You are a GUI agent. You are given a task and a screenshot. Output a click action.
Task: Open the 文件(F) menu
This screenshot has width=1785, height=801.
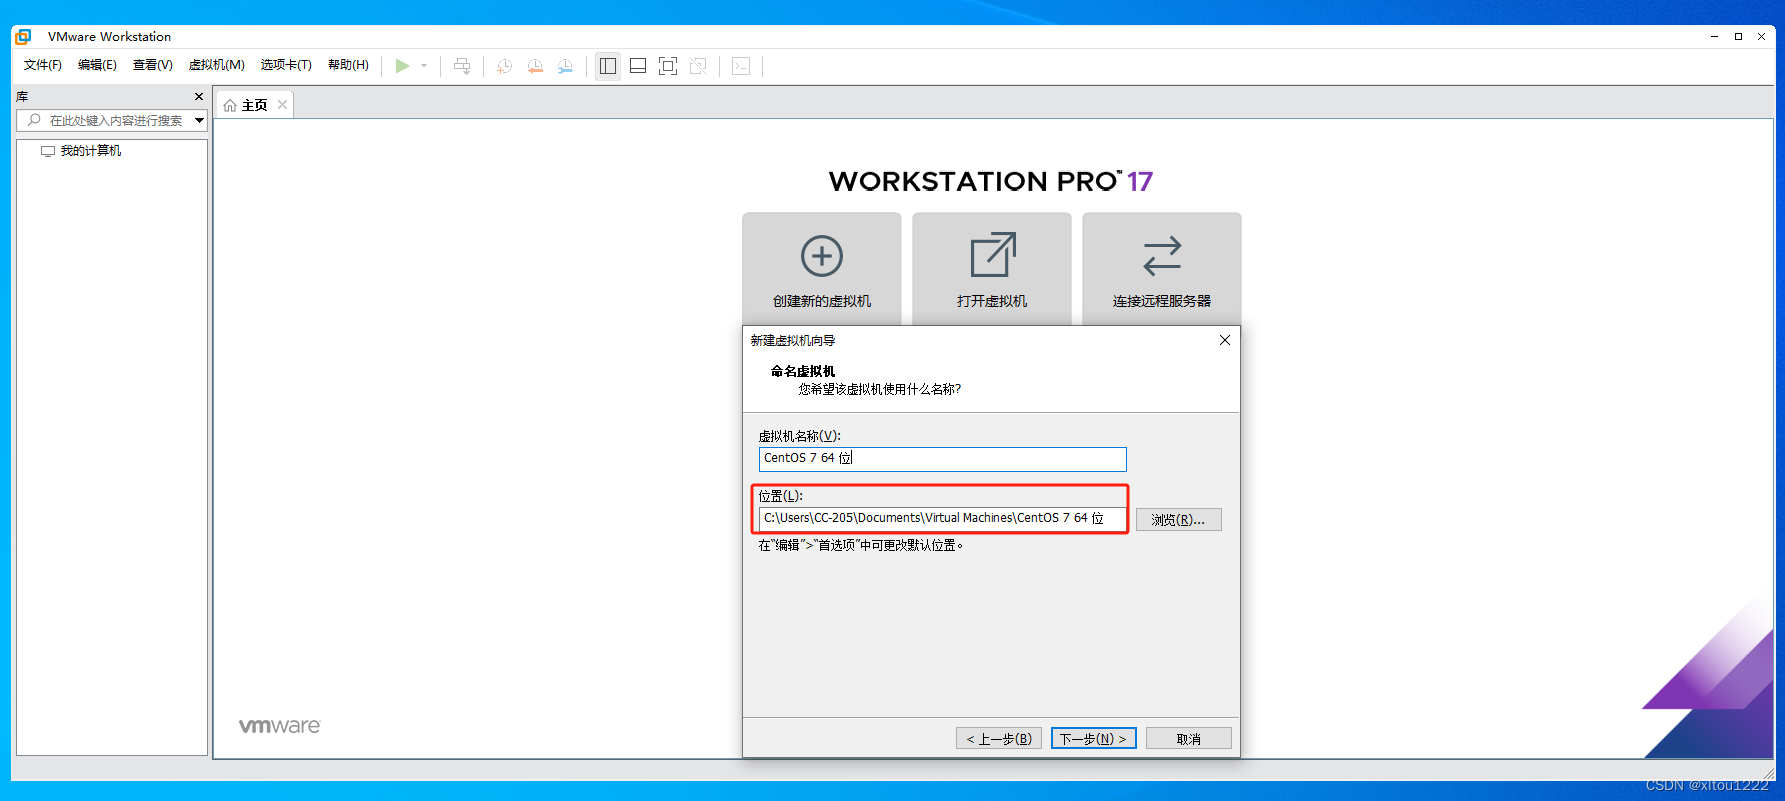click(x=43, y=65)
